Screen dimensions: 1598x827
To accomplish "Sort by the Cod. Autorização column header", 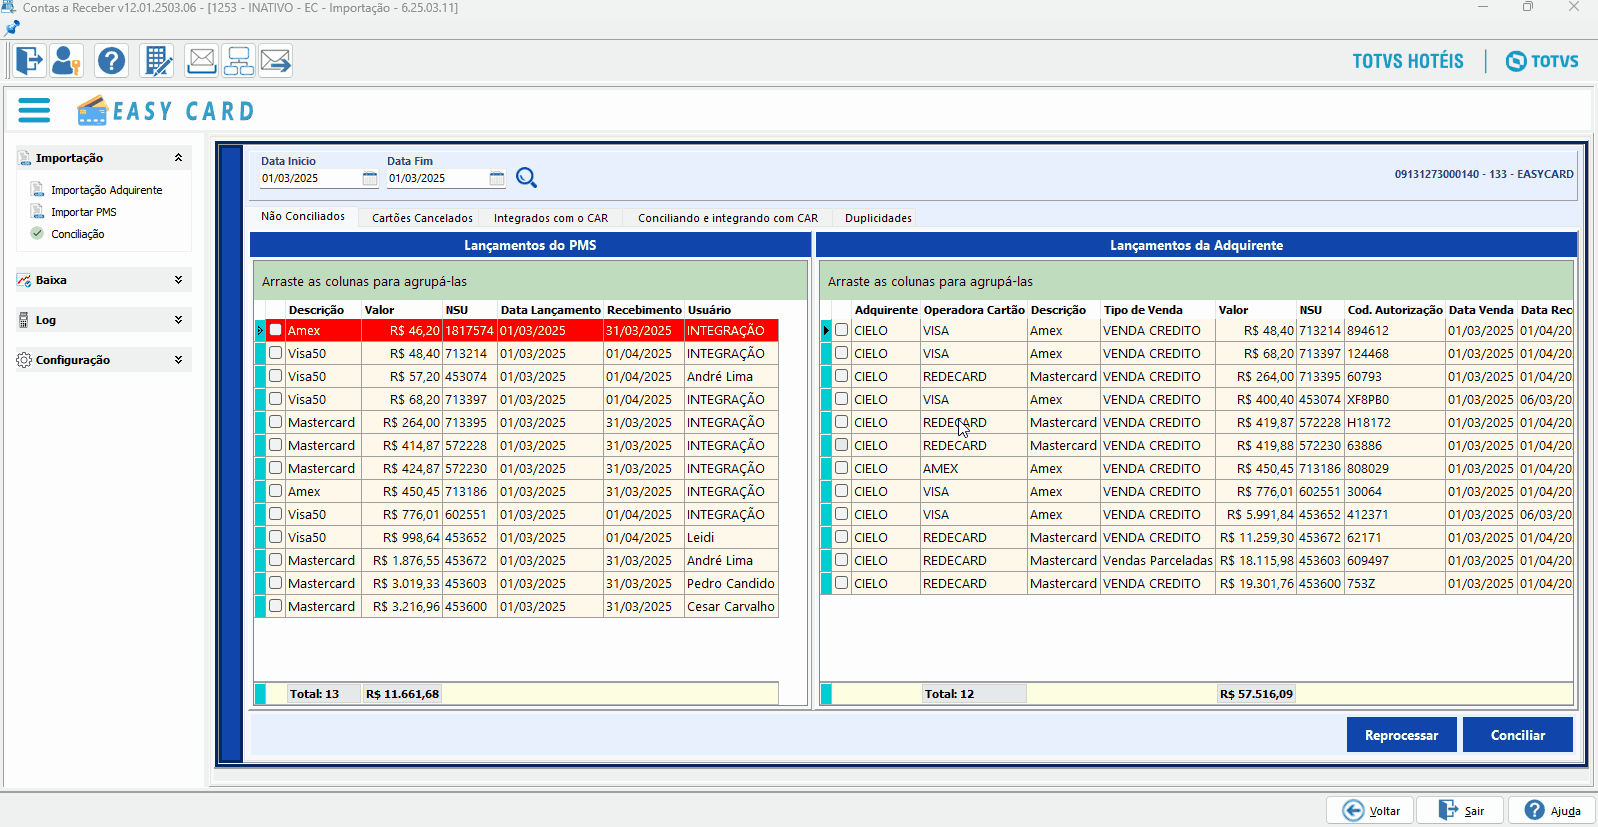I will tap(1395, 310).
